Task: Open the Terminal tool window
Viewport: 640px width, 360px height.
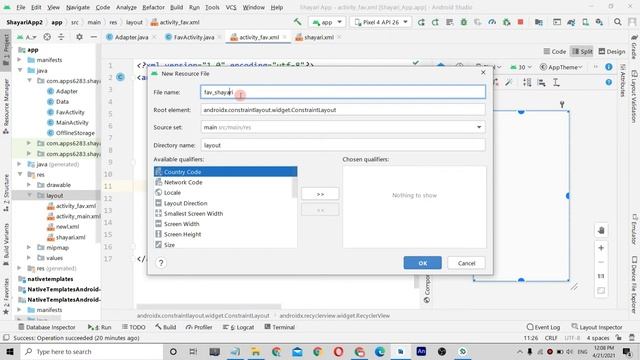Action: pos(280,327)
